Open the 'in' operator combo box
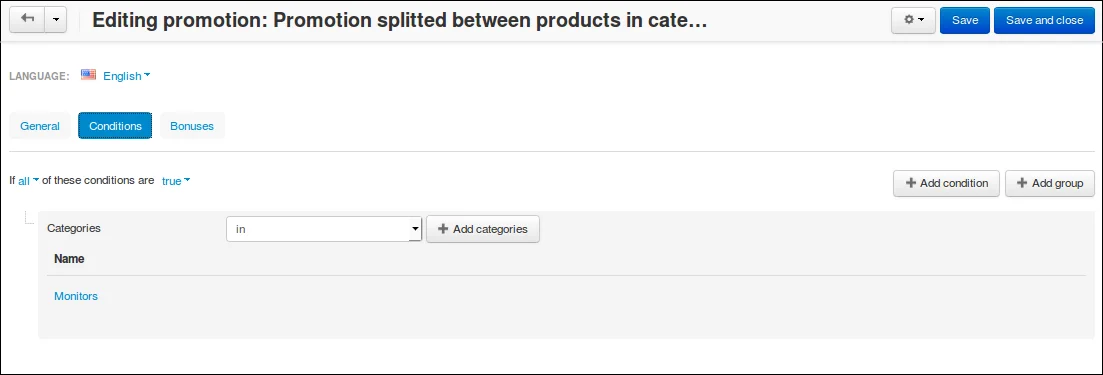 point(324,229)
